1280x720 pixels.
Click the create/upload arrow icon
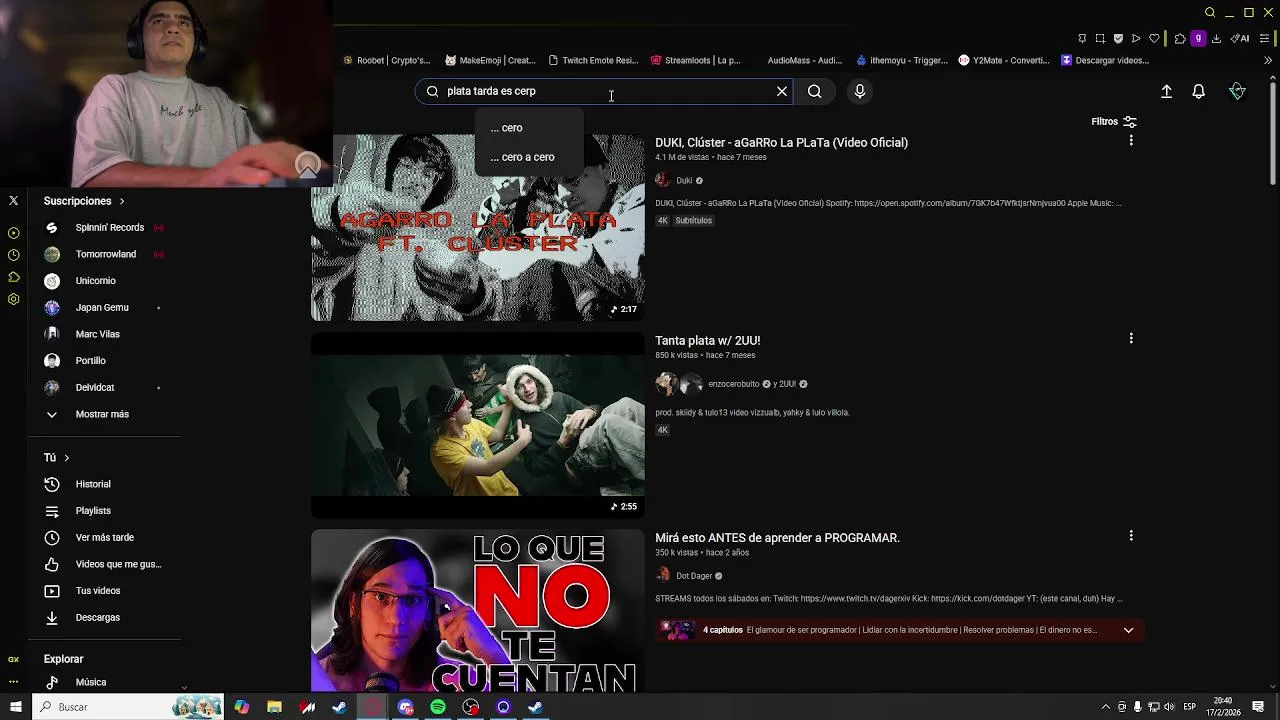click(1166, 91)
